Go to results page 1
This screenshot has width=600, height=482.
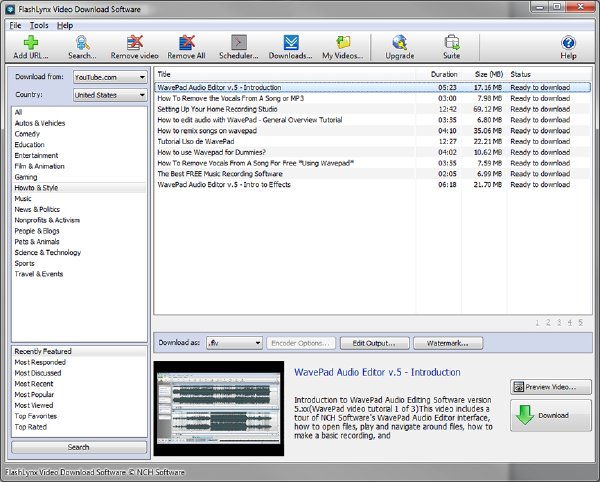(537, 323)
